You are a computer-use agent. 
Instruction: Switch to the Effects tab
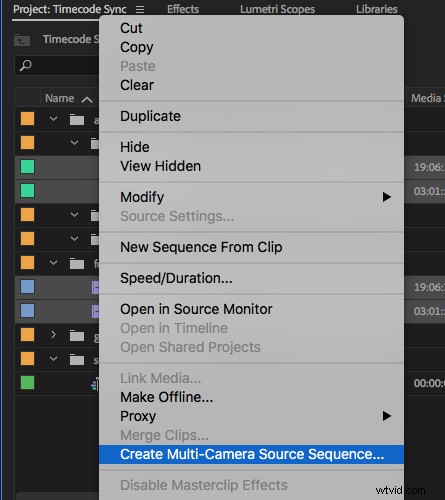tap(183, 9)
